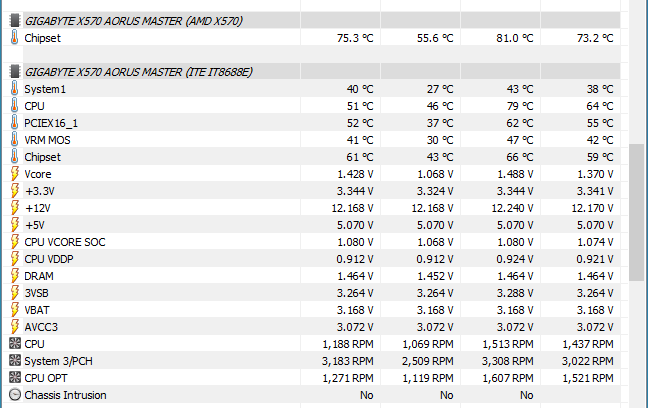Image resolution: width=648 pixels, height=408 pixels.
Task: Click the CPU VCORE SOC bolt icon
Action: click(x=14, y=241)
